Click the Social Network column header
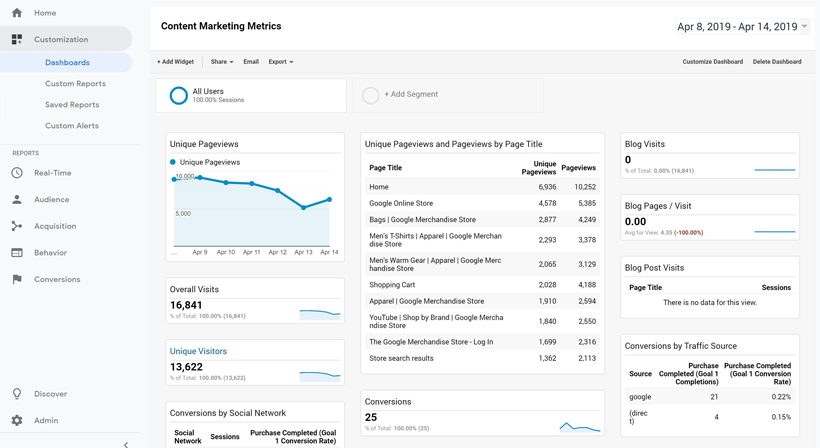The image size is (820, 448). pyautogui.click(x=187, y=437)
